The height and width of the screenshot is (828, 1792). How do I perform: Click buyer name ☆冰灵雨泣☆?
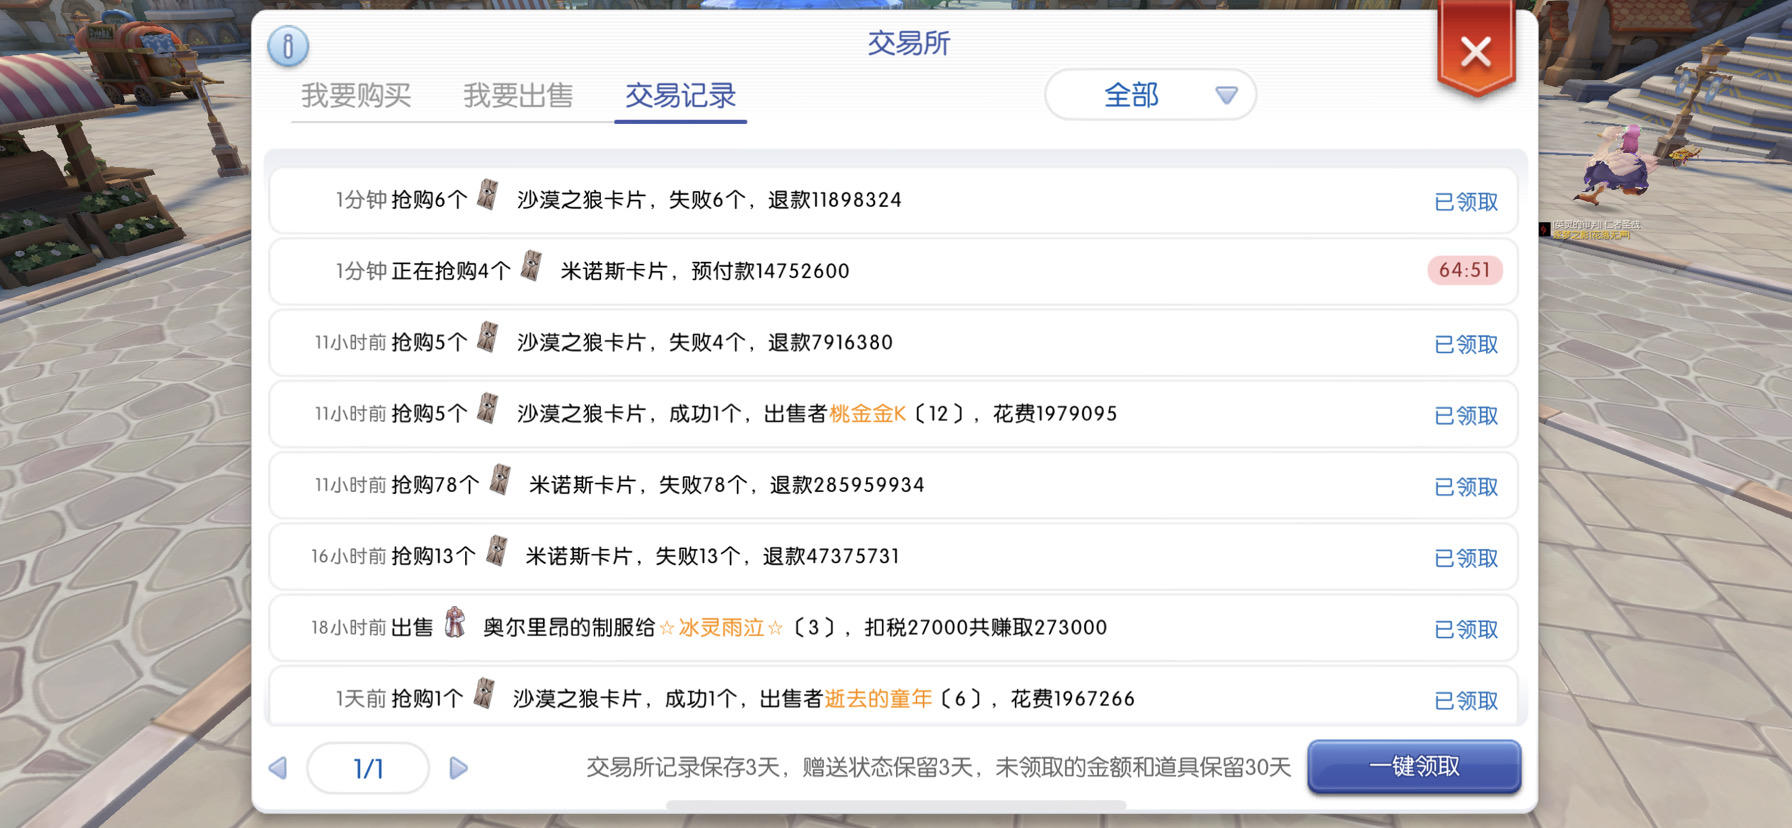721,628
